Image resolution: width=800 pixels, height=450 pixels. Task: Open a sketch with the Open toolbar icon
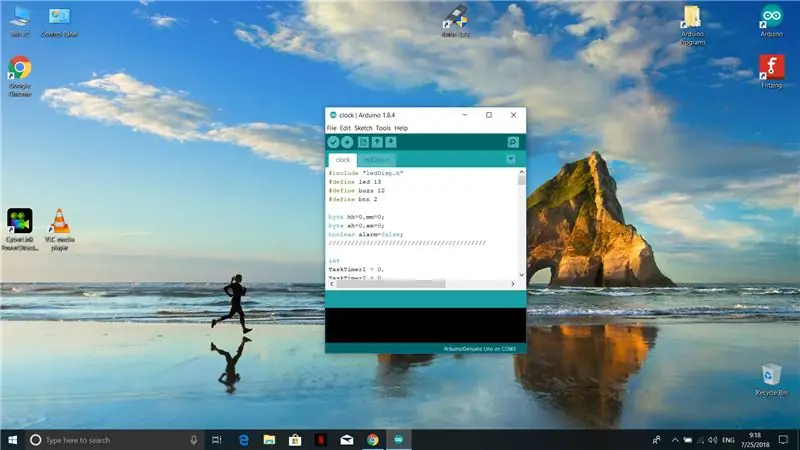[x=377, y=142]
